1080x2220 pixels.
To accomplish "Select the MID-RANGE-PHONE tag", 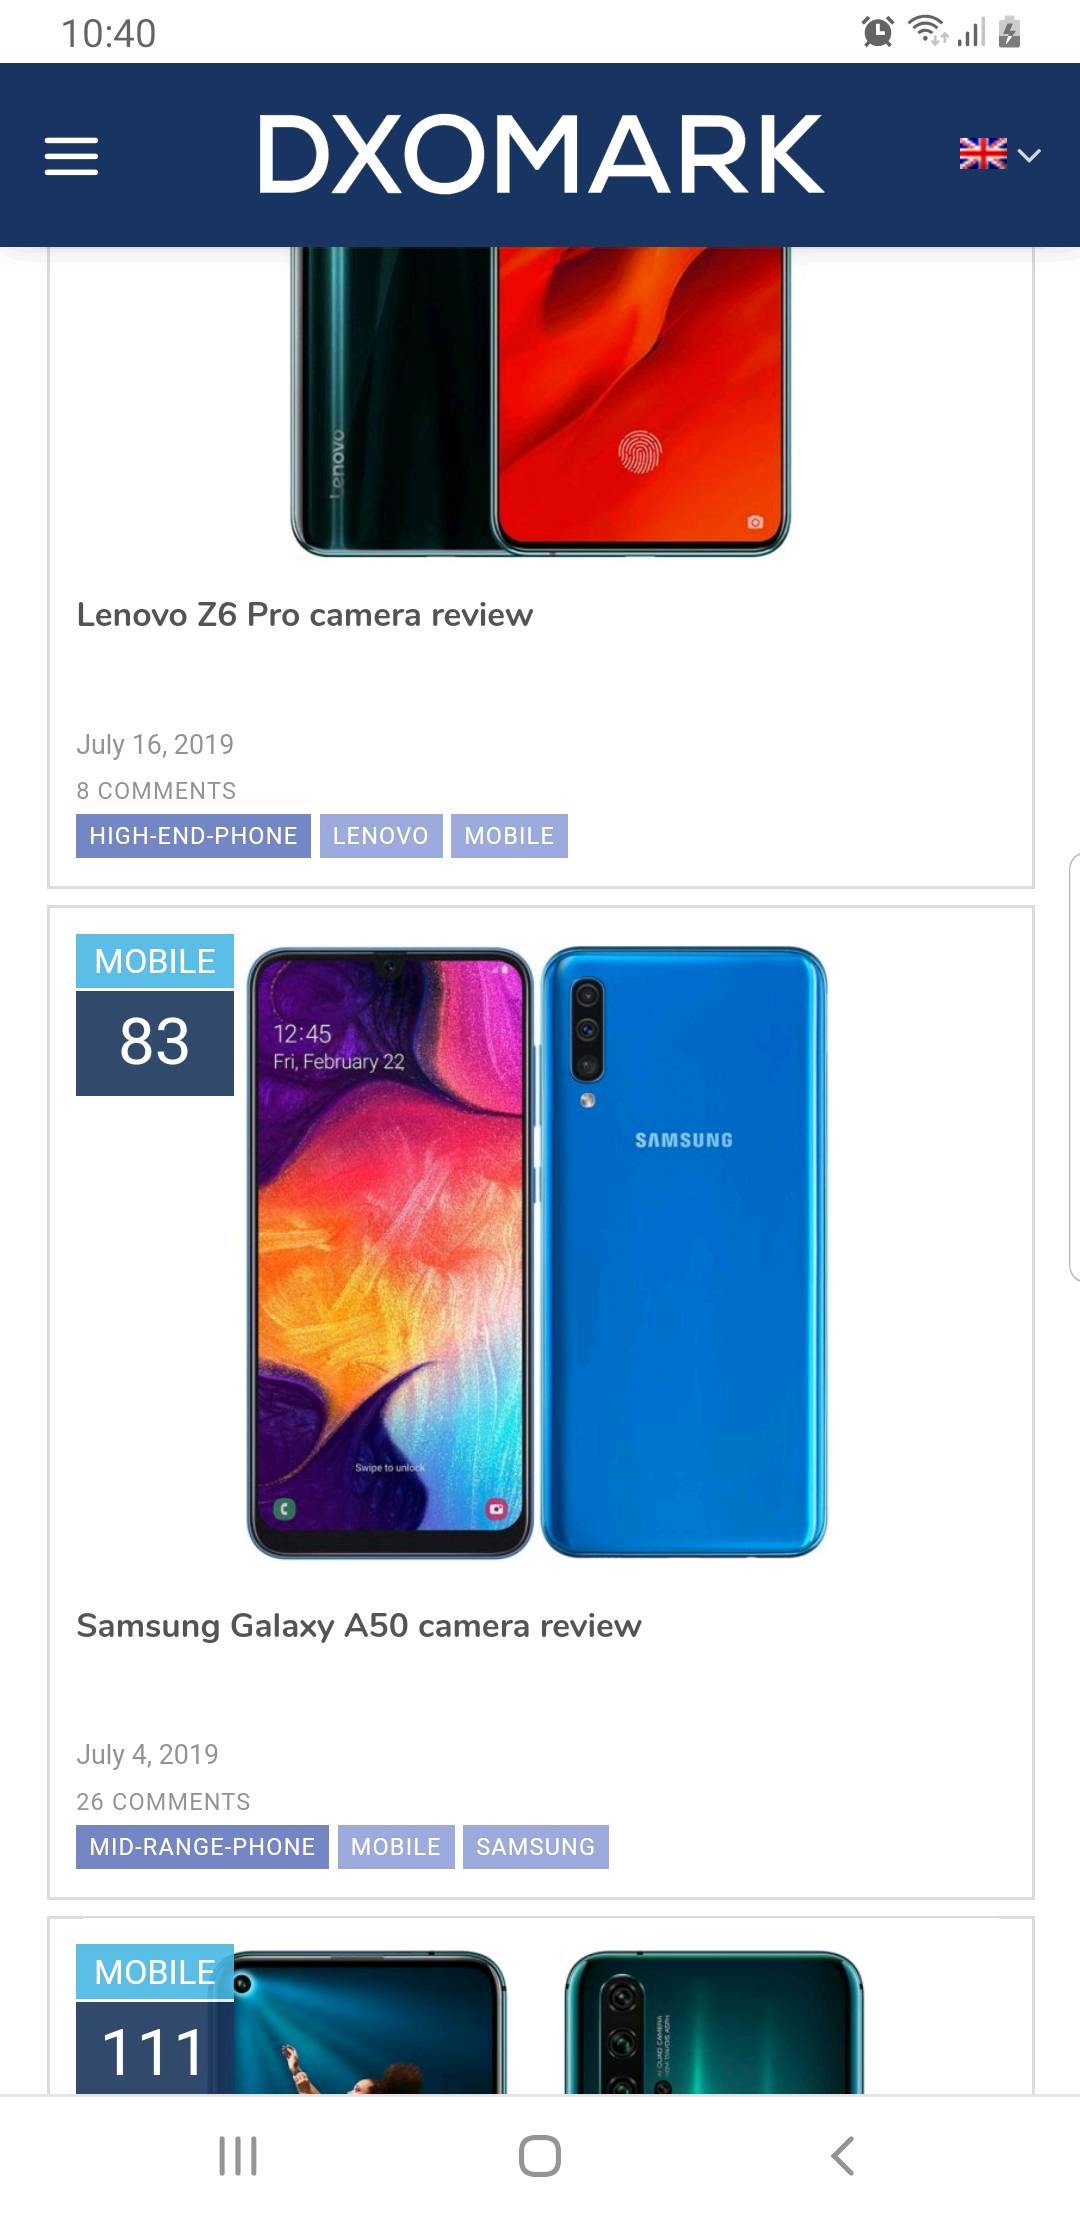I will pos(202,1847).
